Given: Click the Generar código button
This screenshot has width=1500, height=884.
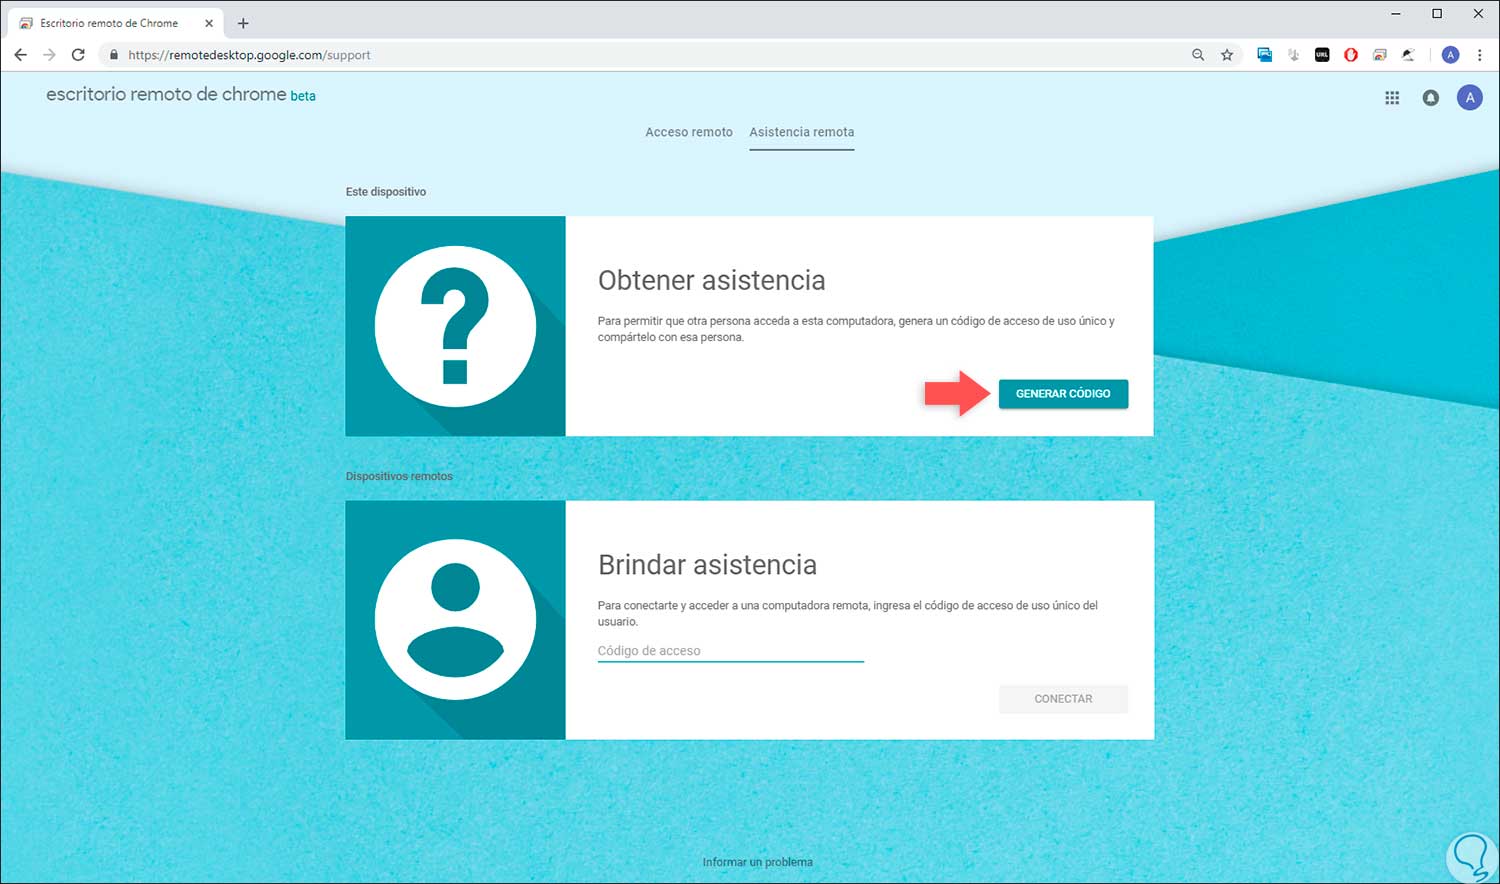Looking at the screenshot, I should (x=1063, y=394).
